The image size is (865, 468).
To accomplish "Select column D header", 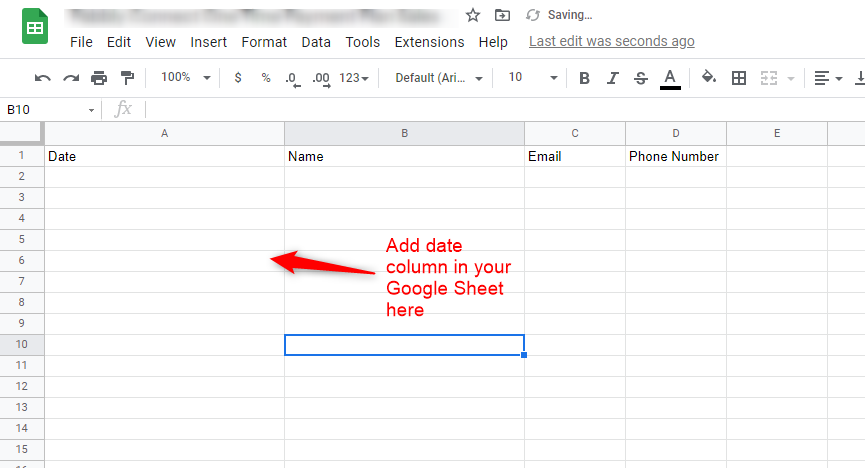I will [x=676, y=134].
